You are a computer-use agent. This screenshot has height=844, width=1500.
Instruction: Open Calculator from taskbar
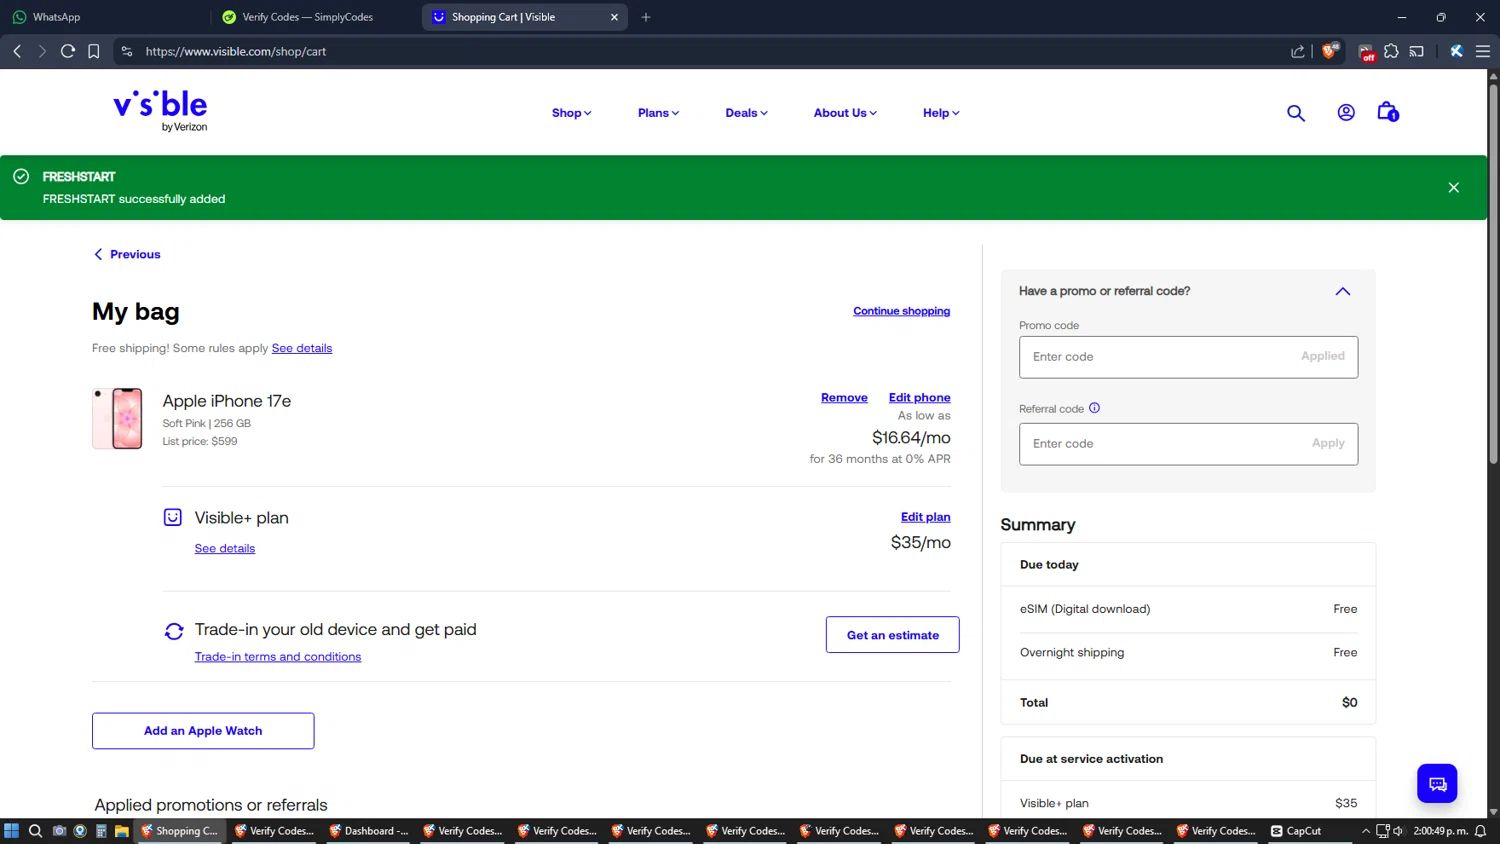pyautogui.click(x=101, y=831)
